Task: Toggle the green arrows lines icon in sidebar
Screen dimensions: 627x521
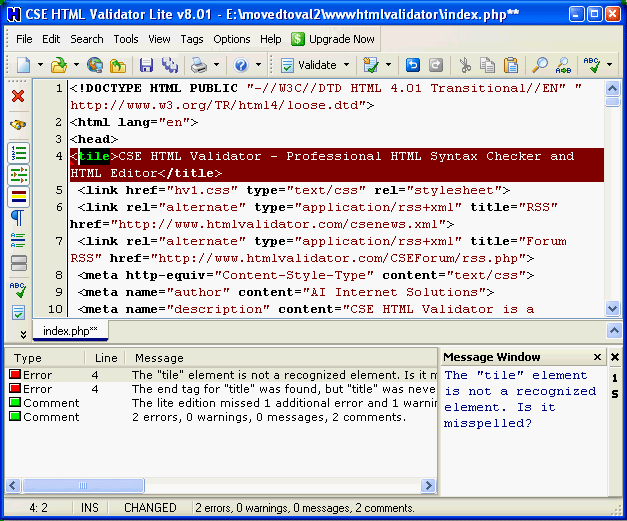Action: coord(18,175)
